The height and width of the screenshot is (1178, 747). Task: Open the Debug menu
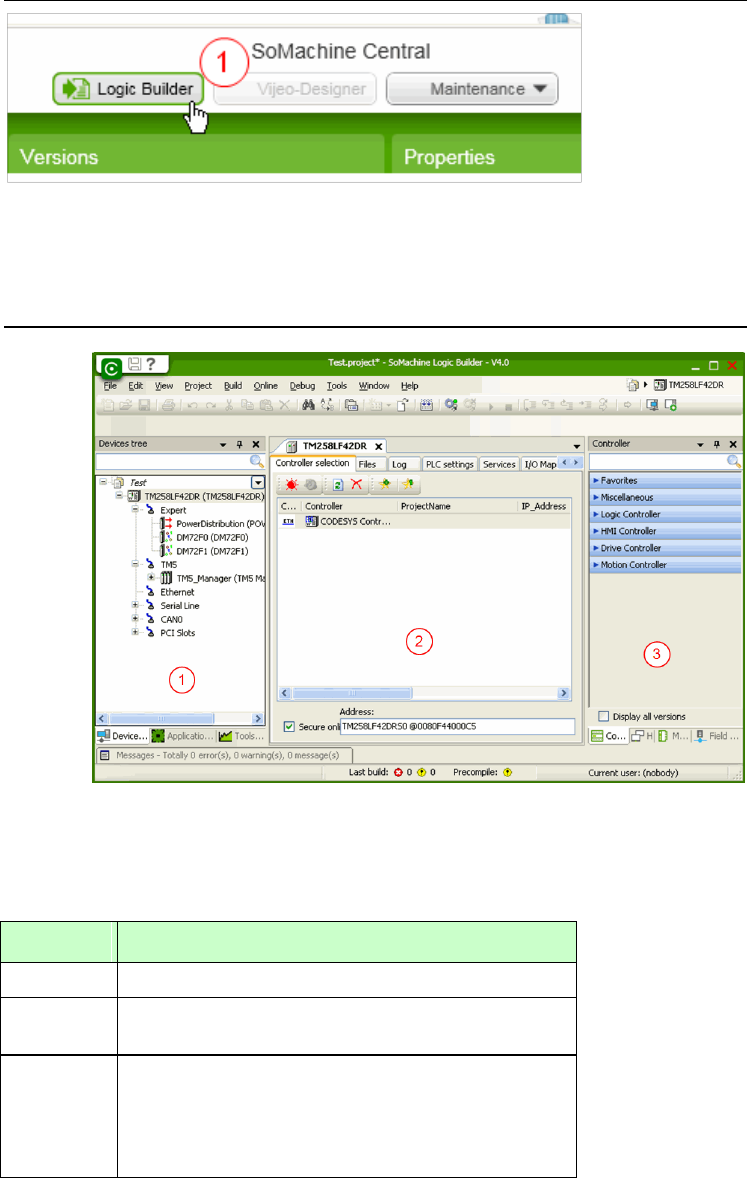tap(302, 385)
